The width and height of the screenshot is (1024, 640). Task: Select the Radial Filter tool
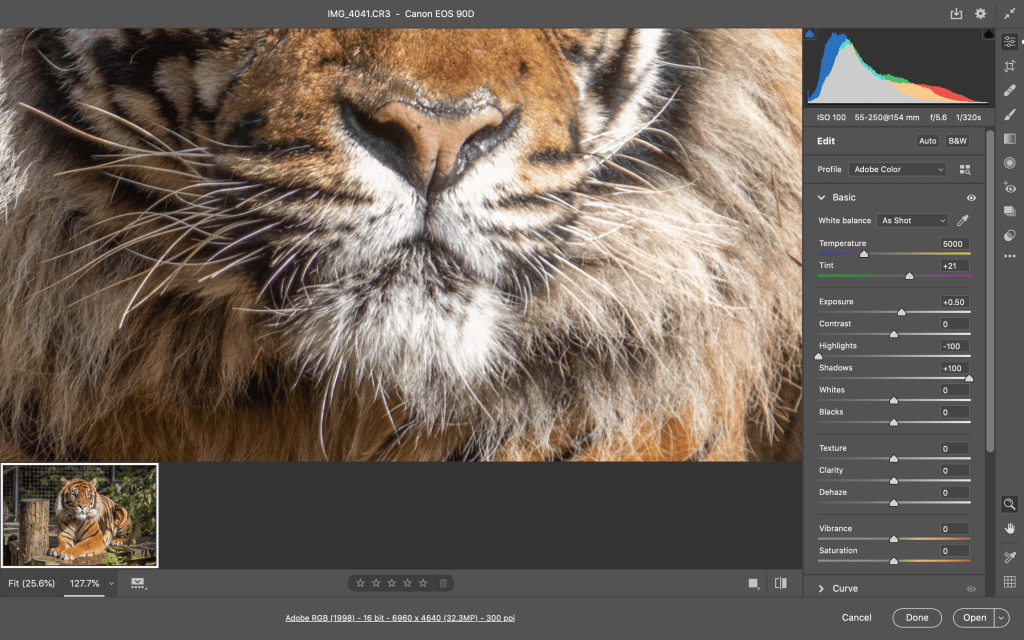coord(1010,162)
